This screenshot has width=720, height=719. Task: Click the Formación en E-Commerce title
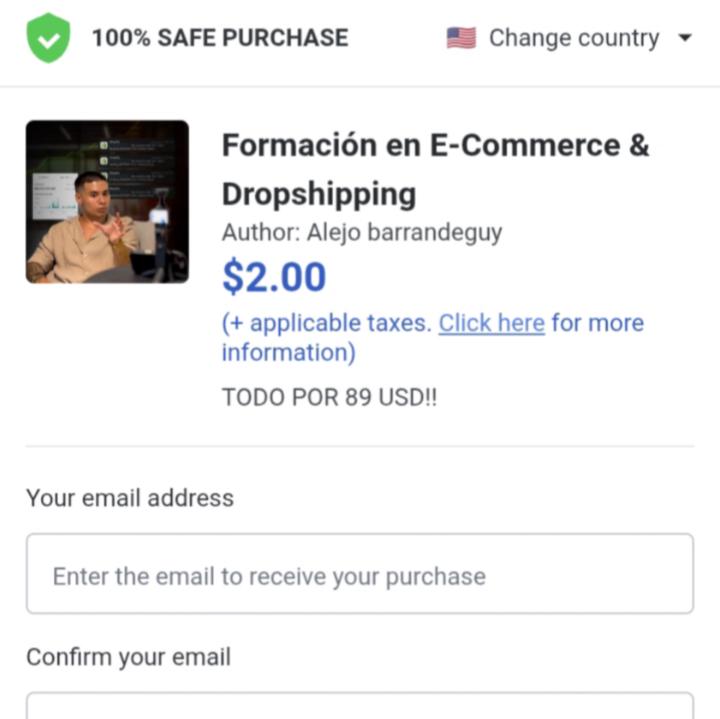(435, 146)
